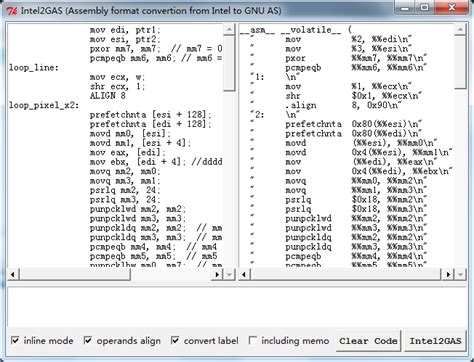Click left arrow of left pane horizontal scrollbar

[13, 274]
